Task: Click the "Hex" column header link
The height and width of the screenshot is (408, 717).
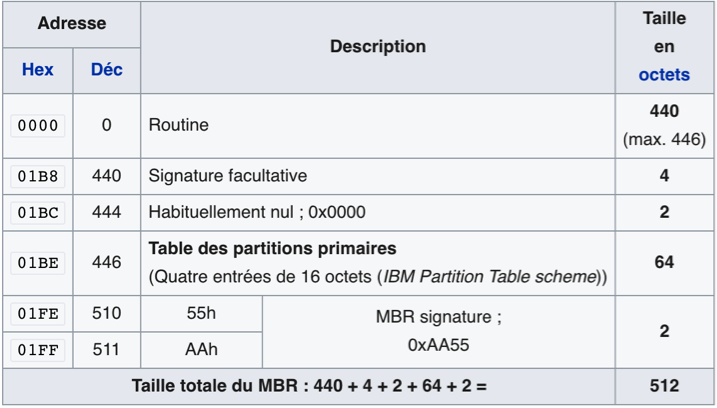Action: pyautogui.click(x=37, y=71)
